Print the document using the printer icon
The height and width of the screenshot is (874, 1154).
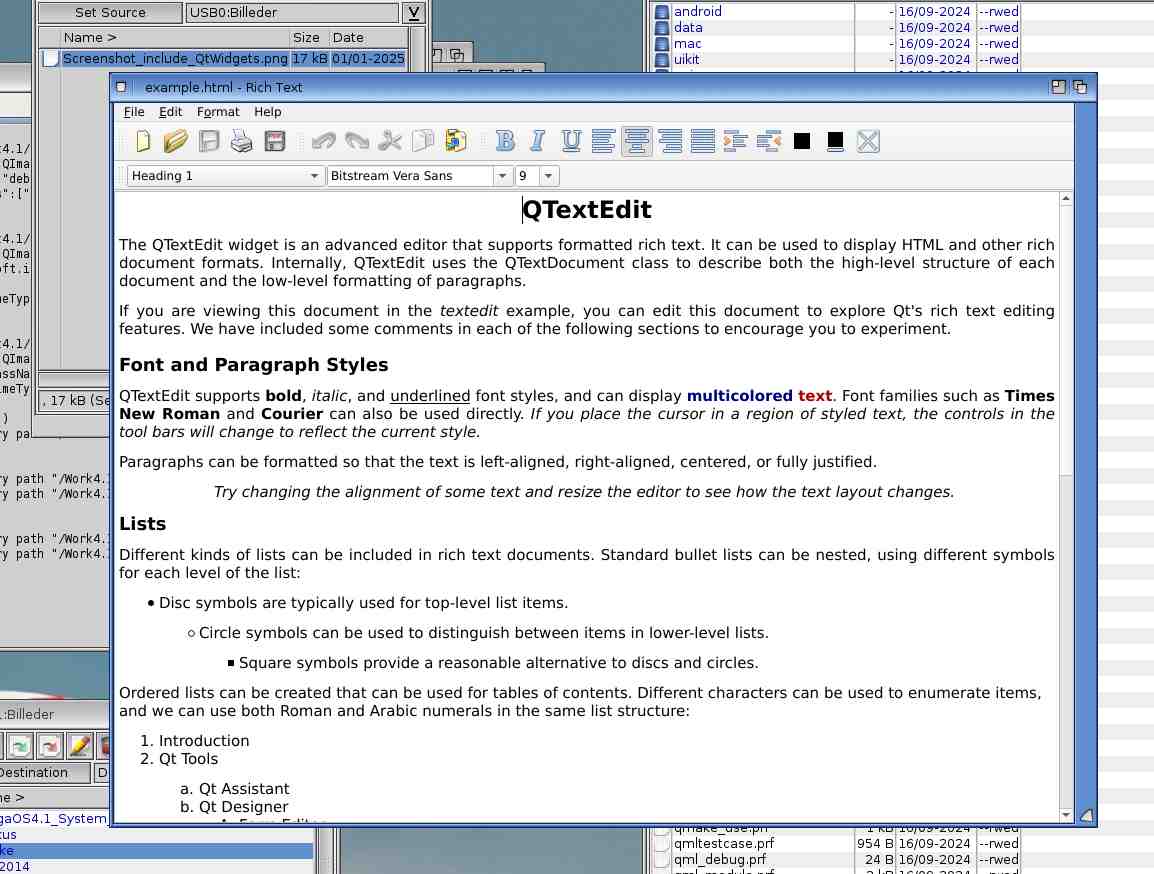241,141
